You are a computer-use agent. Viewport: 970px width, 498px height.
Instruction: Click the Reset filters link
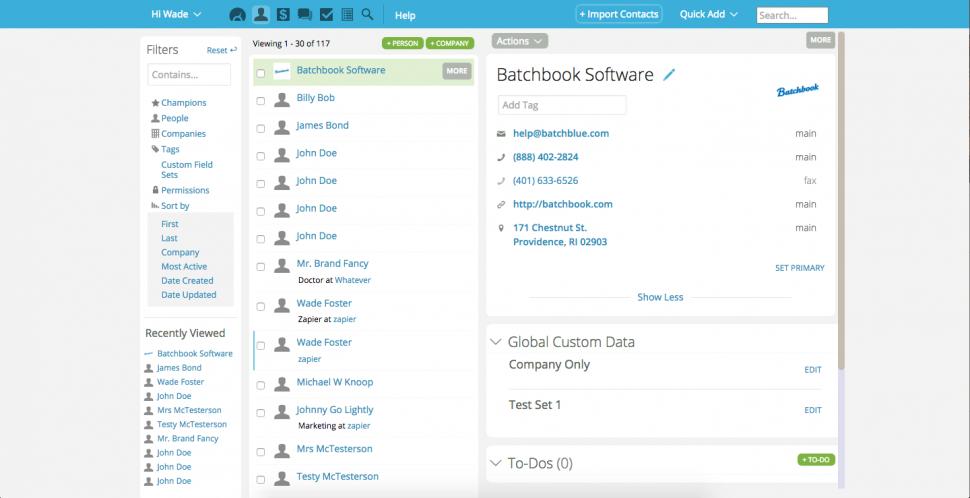coord(221,50)
